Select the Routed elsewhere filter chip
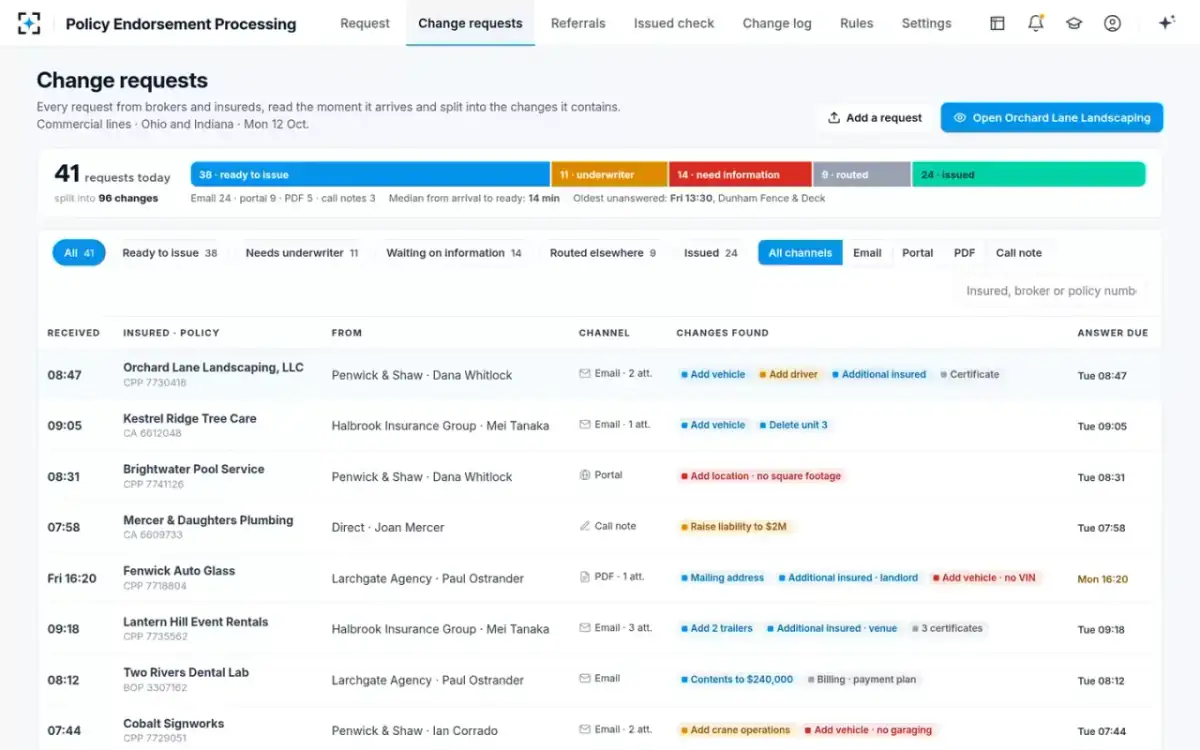This screenshot has height=750, width=1200. (x=603, y=253)
